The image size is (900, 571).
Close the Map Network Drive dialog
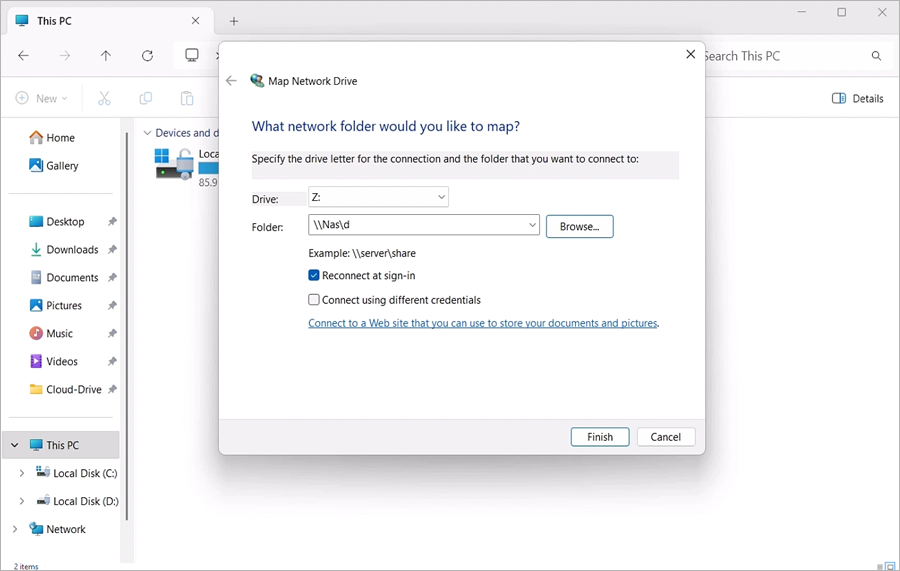pos(690,54)
